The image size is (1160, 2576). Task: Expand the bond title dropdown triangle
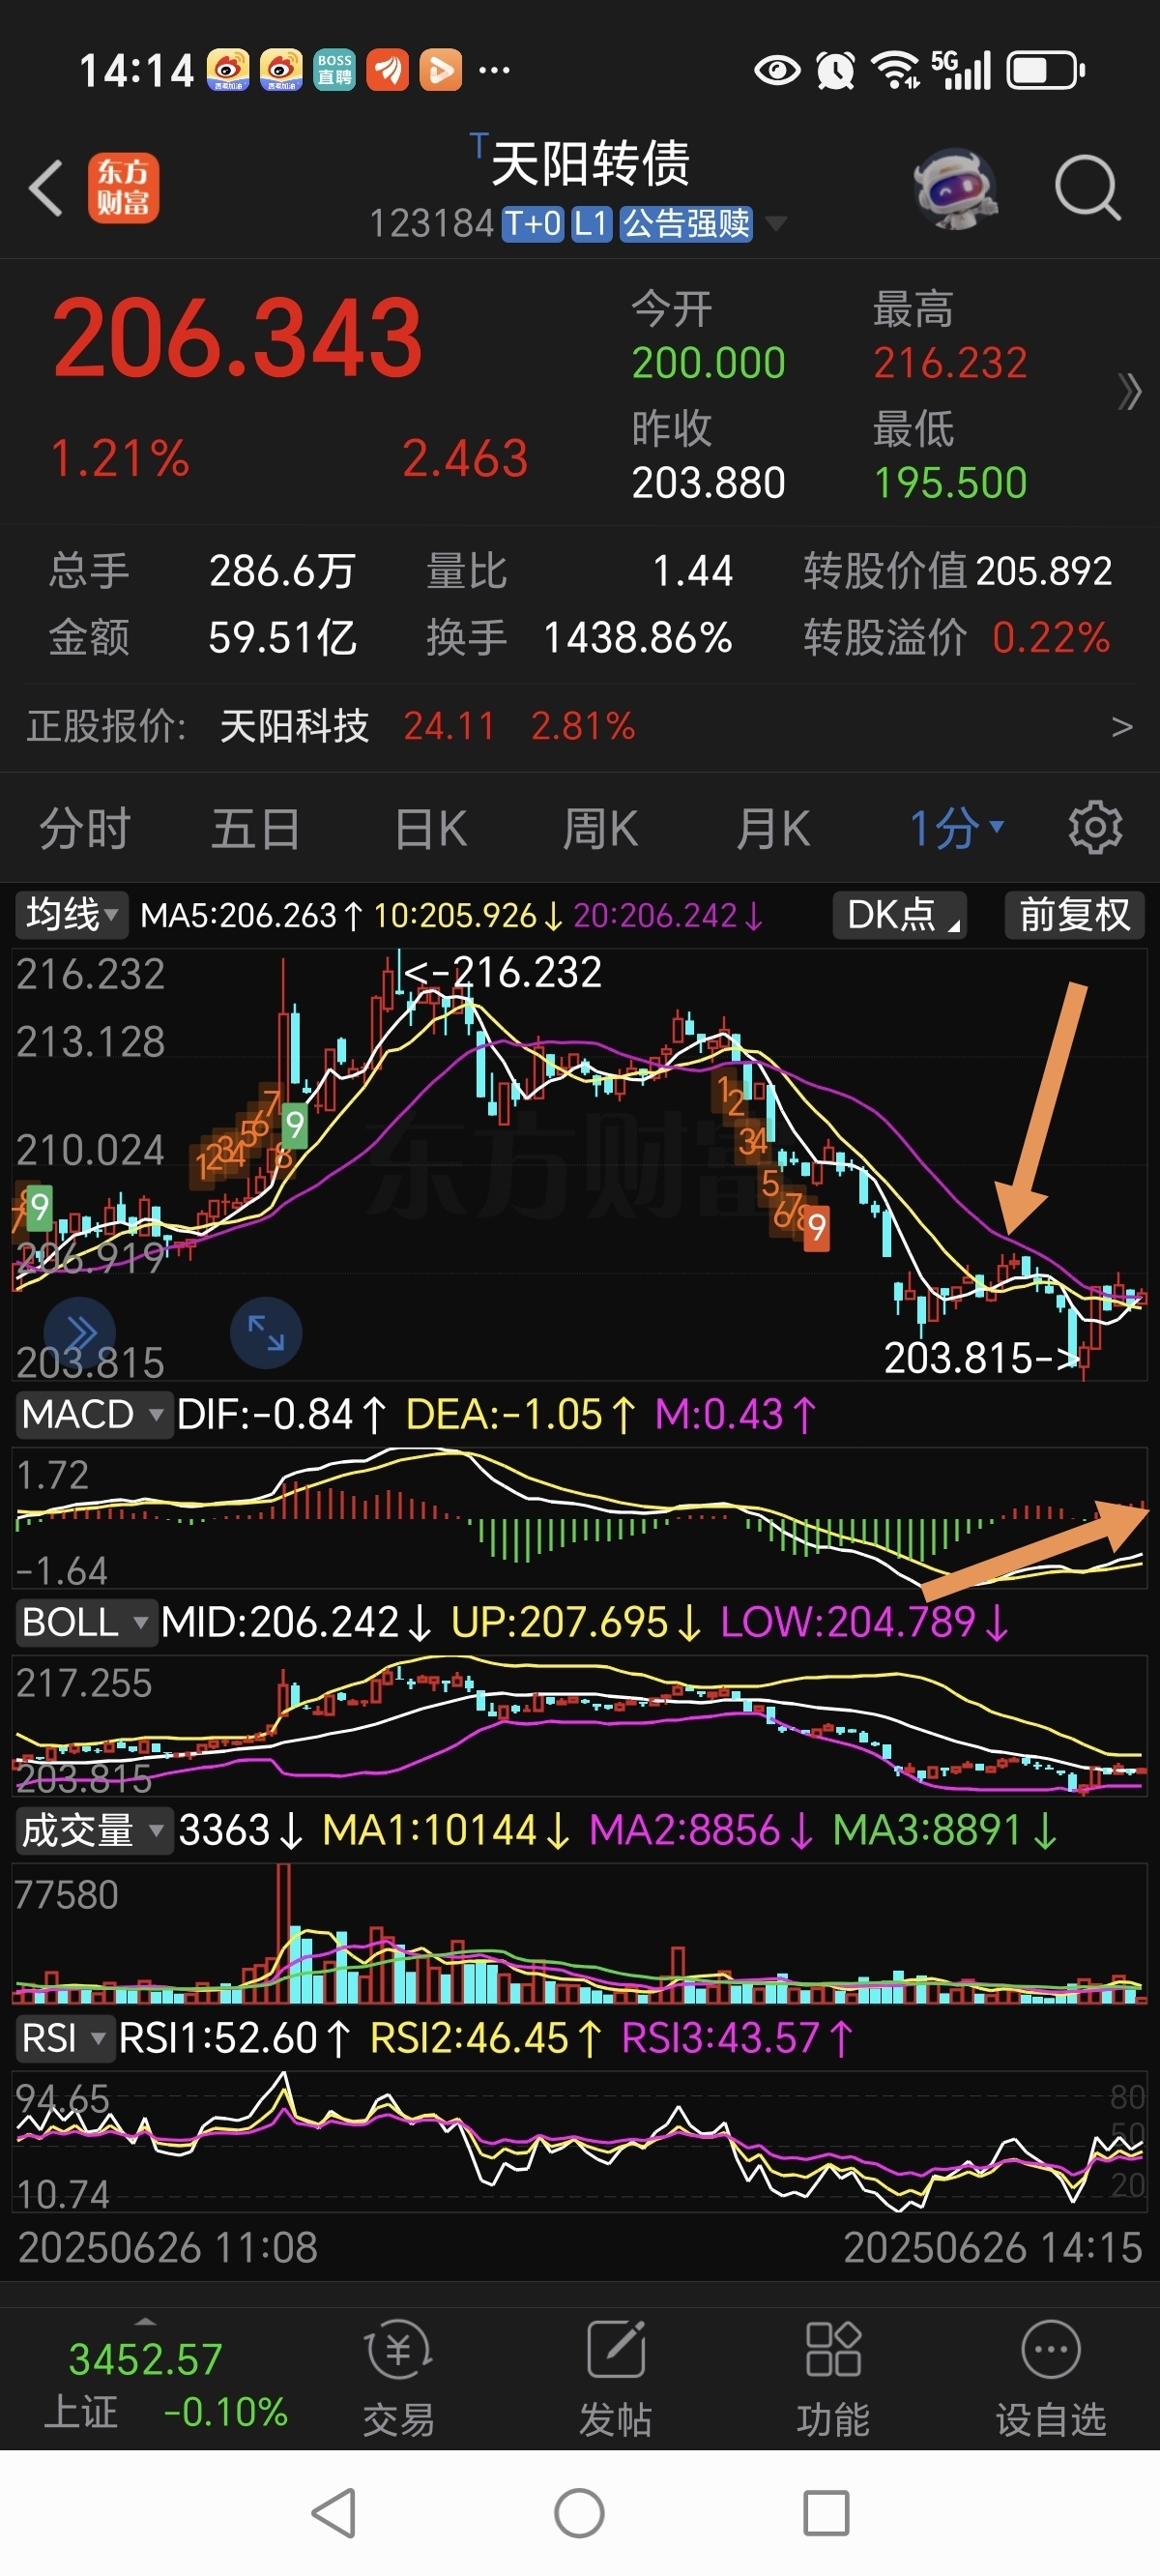tap(775, 223)
